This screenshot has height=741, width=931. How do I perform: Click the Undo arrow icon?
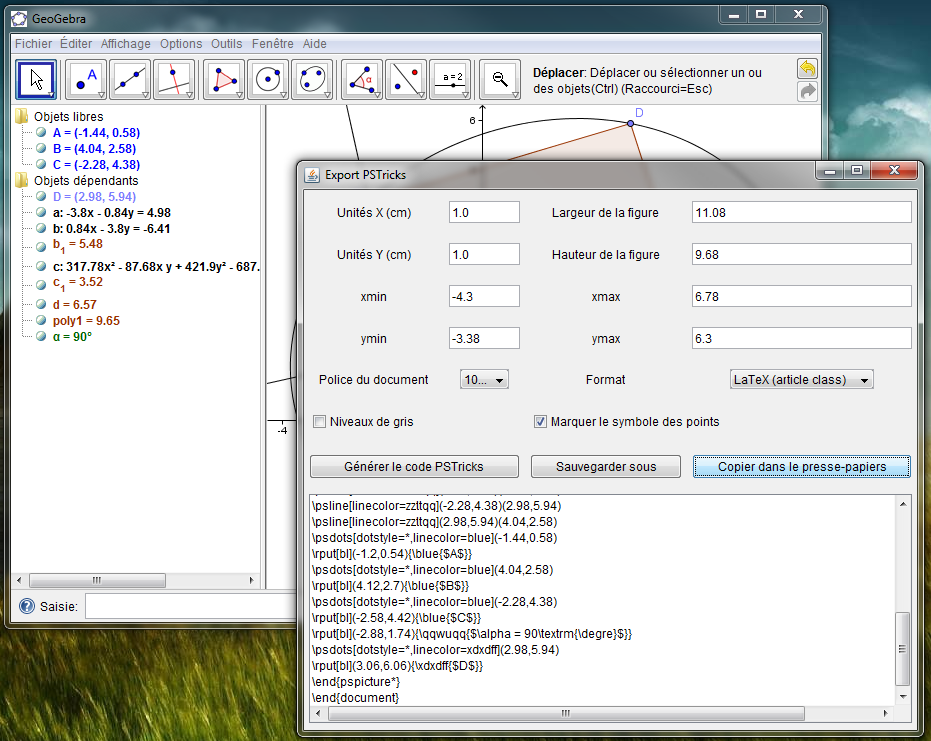[808, 69]
